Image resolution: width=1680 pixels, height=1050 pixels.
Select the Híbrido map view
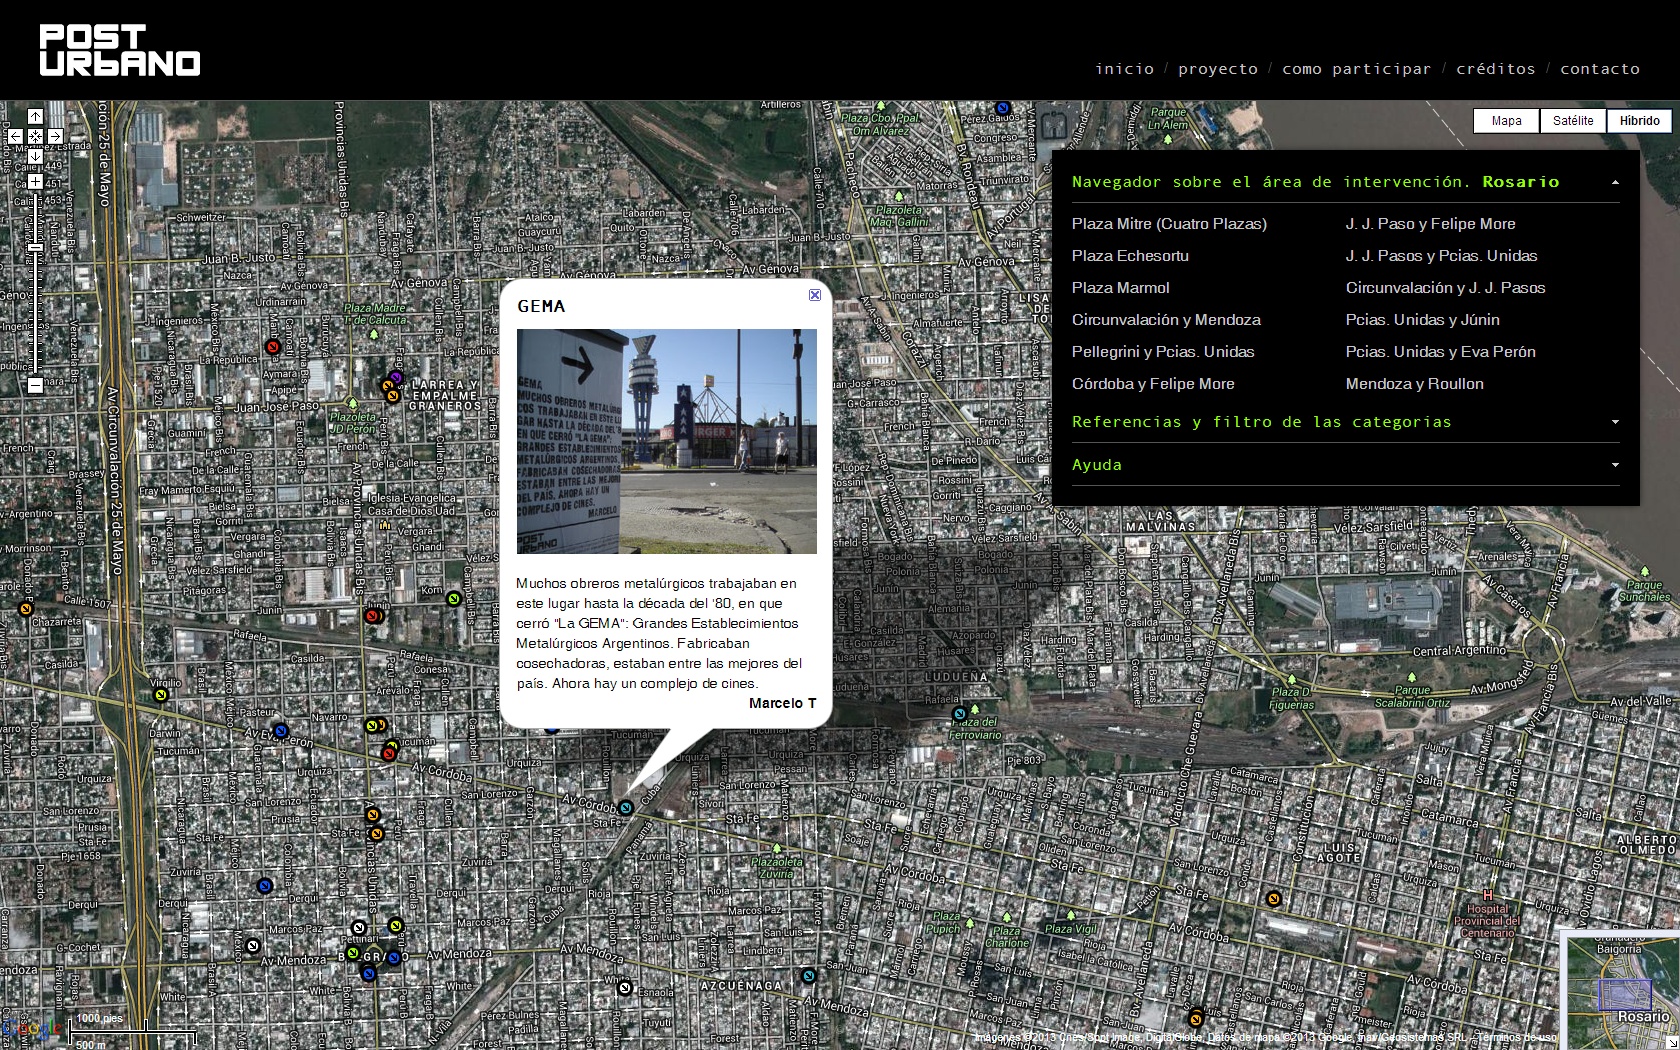click(x=1639, y=121)
